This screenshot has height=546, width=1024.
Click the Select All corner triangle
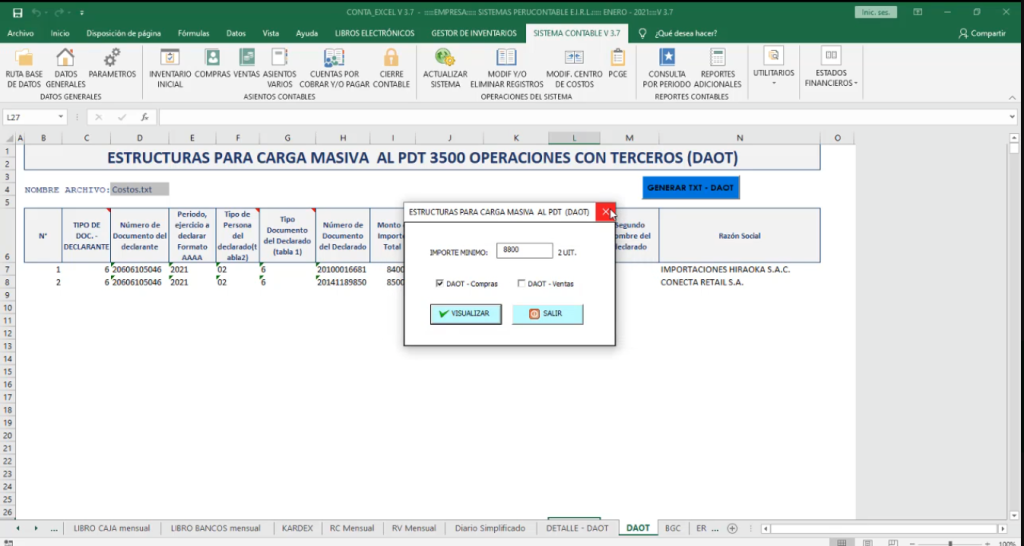8,138
